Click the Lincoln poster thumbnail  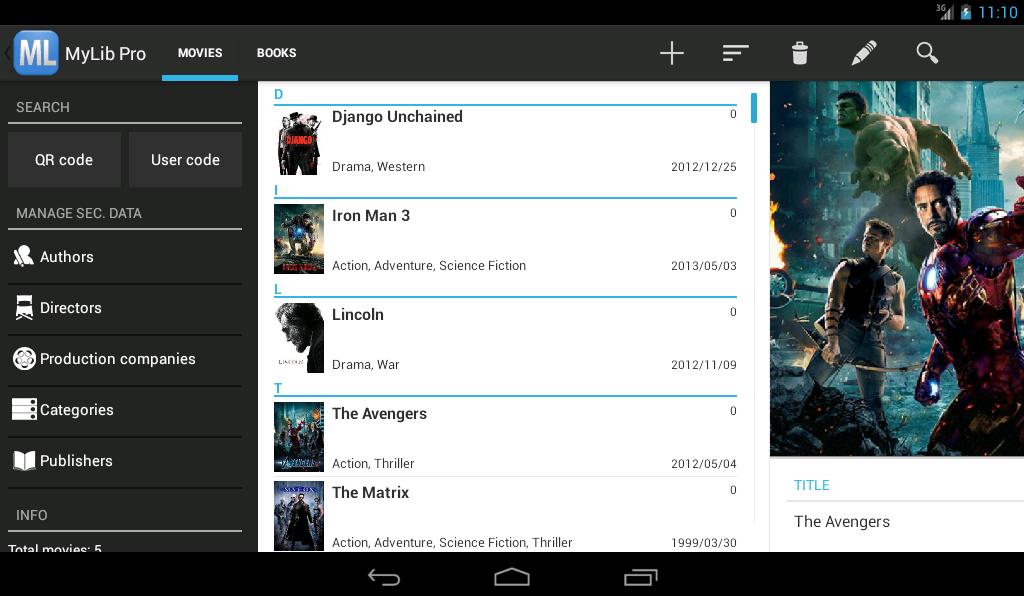point(299,338)
